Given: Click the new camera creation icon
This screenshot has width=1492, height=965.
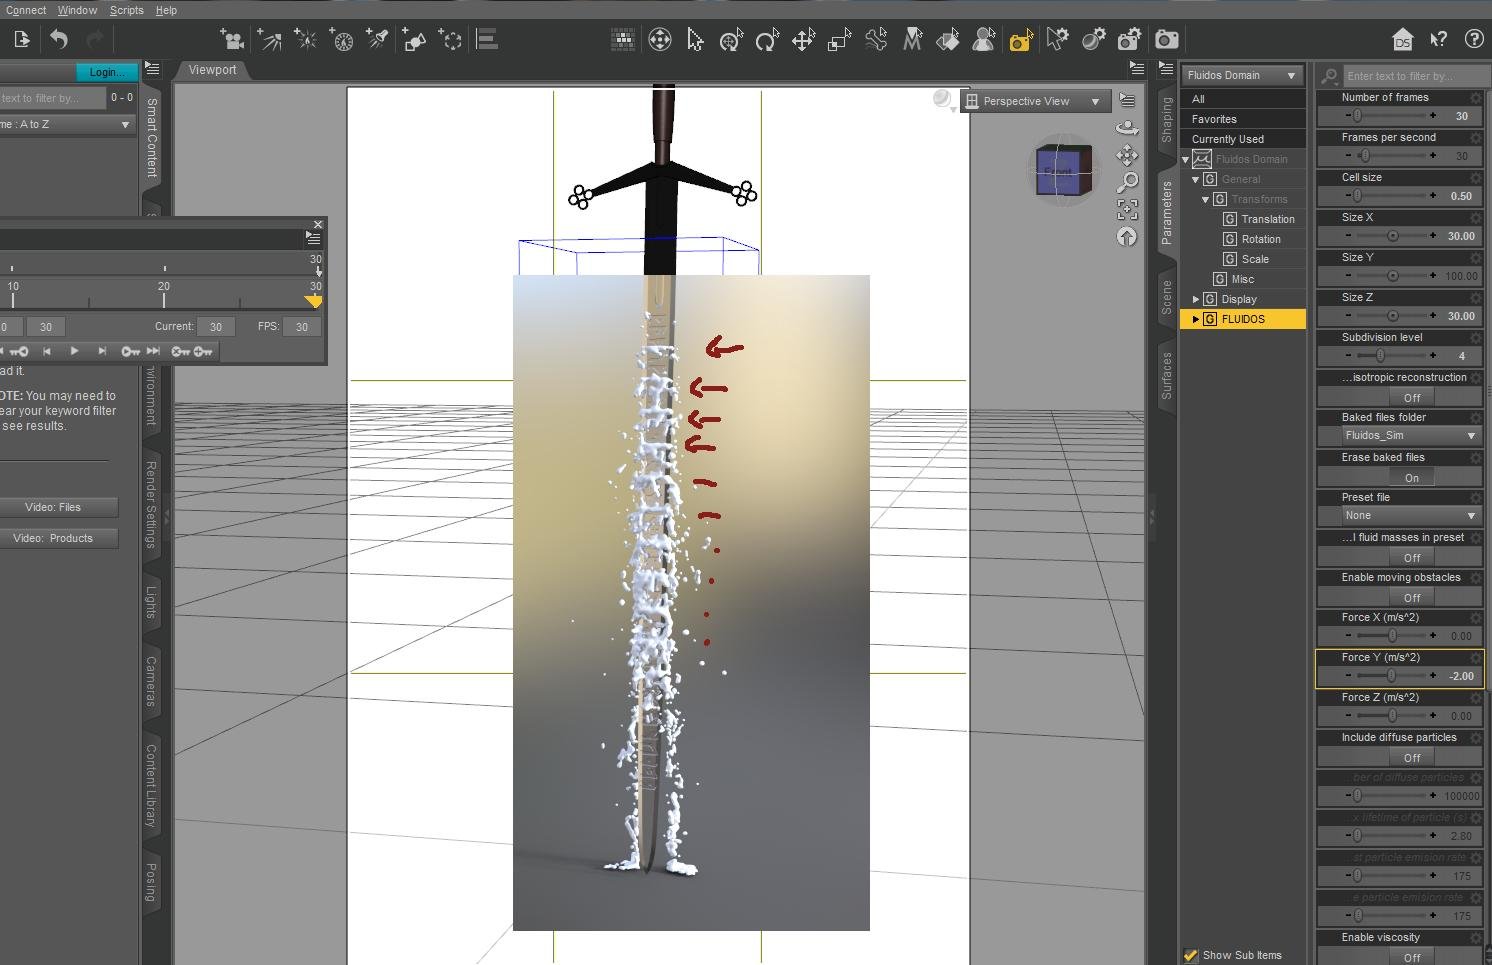Looking at the screenshot, I should [x=233, y=40].
